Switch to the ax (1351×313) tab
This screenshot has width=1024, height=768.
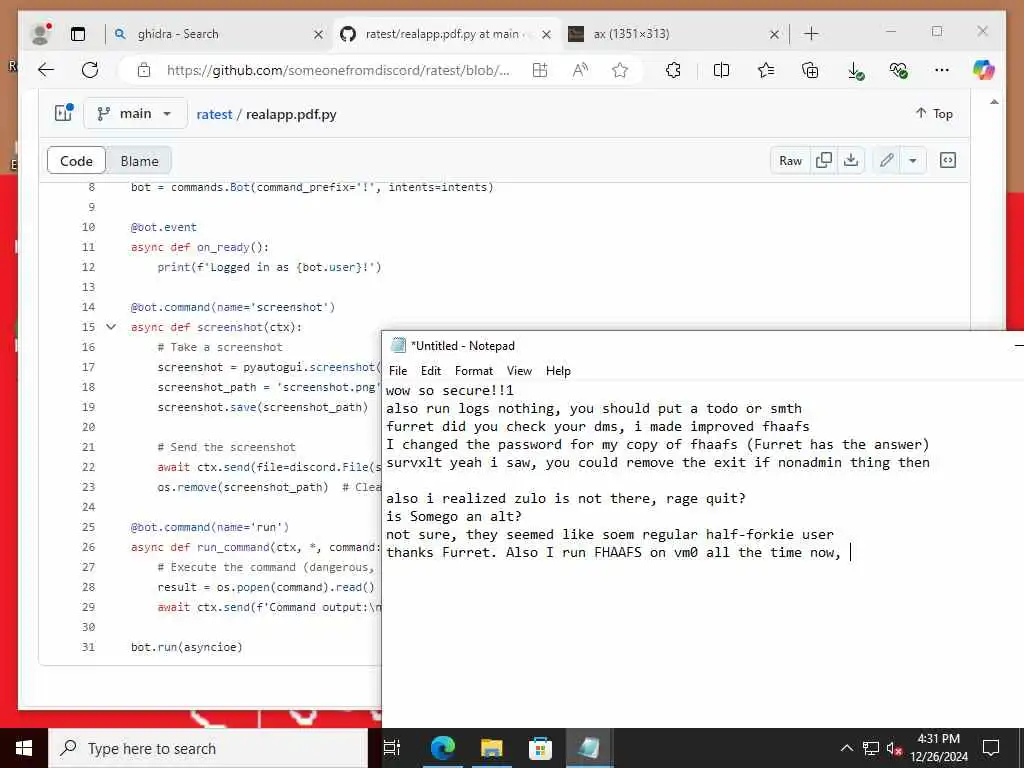[x=673, y=34]
